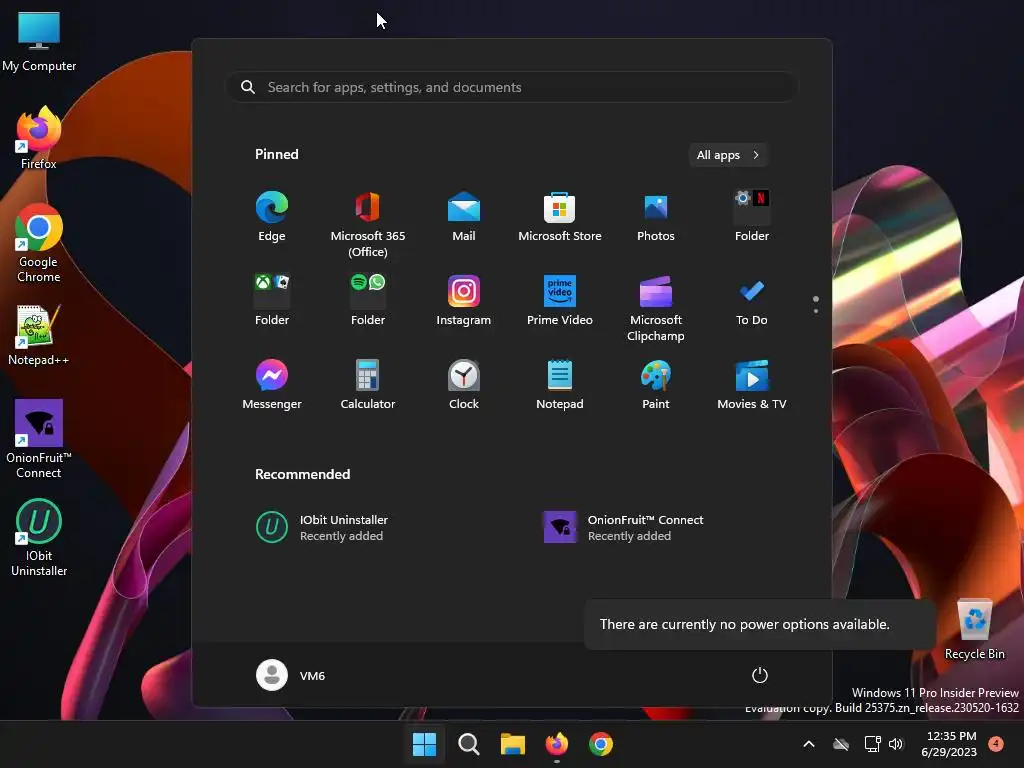Image resolution: width=1024 pixels, height=768 pixels.
Task: Select Google Chrome desktop shortcut
Action: [39, 243]
